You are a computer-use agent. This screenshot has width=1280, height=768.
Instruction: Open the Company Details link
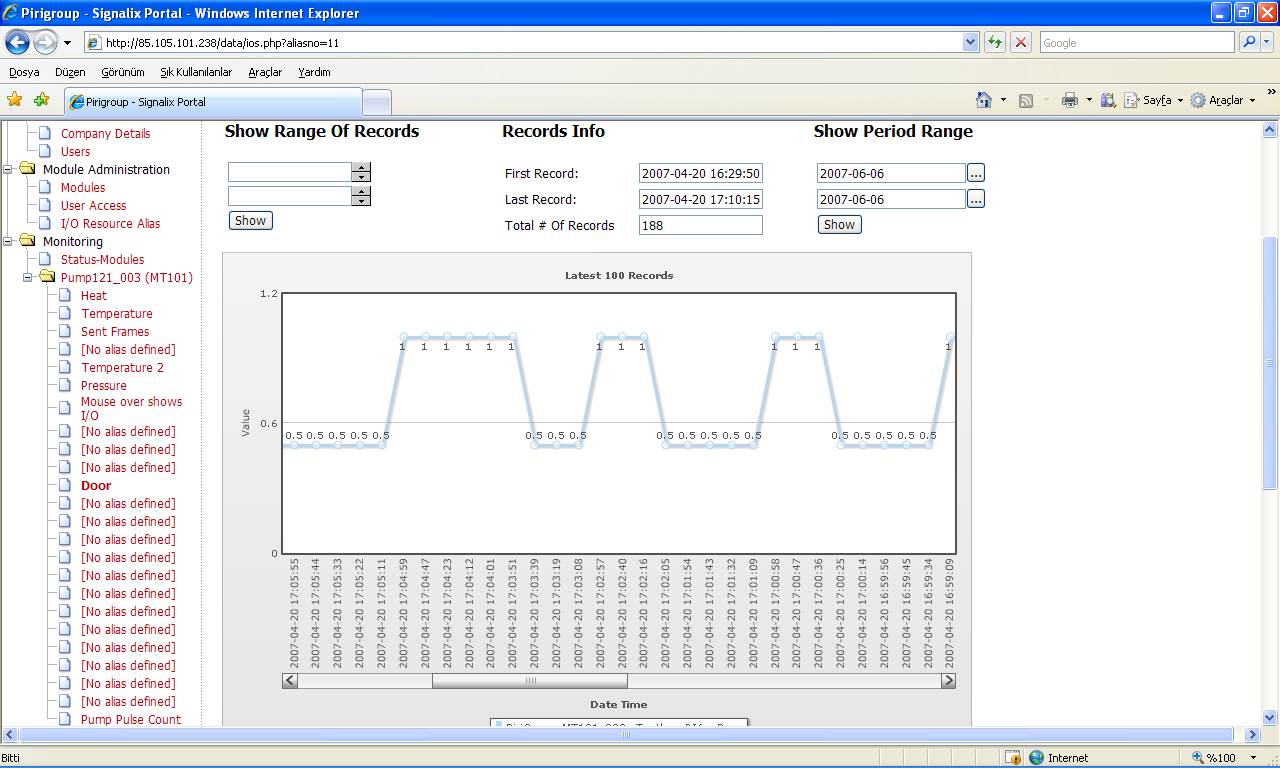tap(105, 133)
